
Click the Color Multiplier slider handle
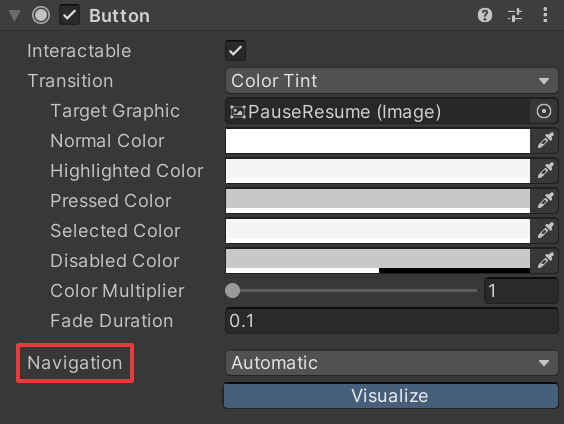232,291
